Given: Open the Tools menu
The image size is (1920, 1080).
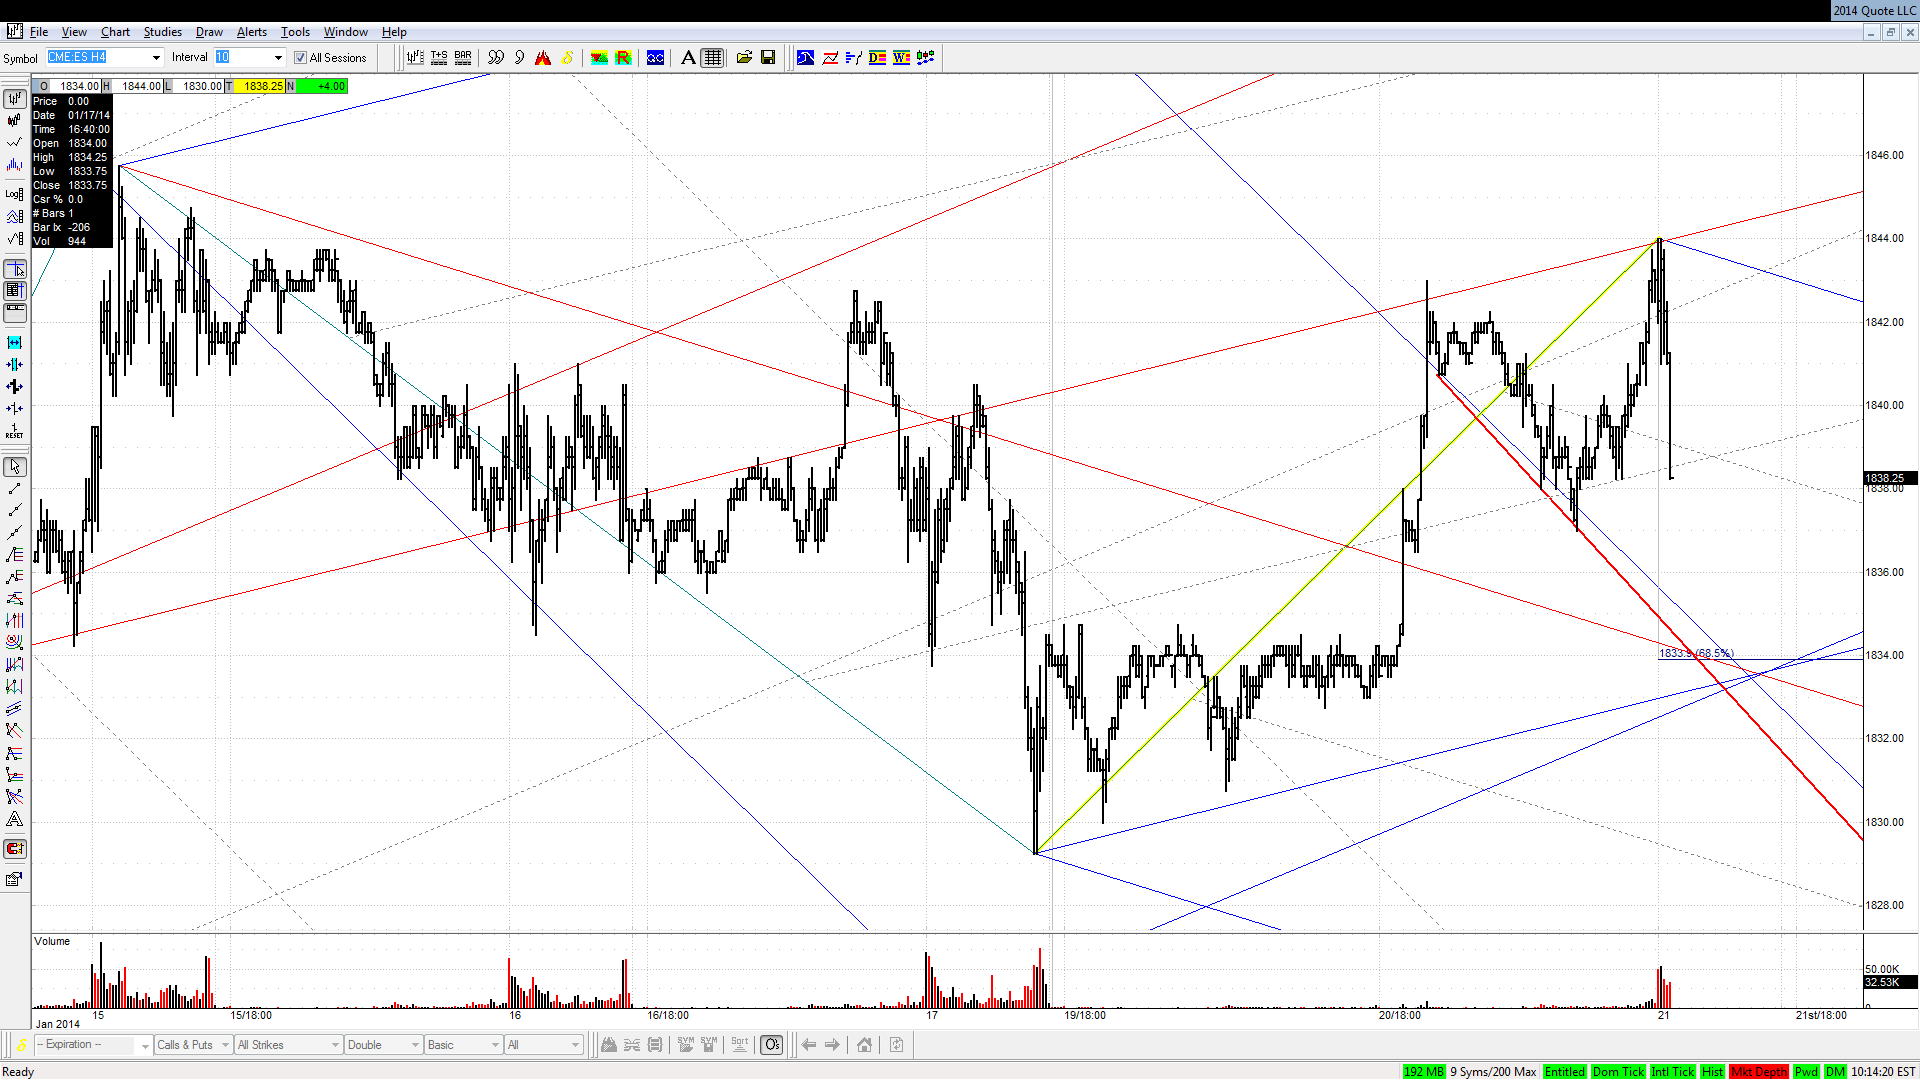Looking at the screenshot, I should point(295,32).
